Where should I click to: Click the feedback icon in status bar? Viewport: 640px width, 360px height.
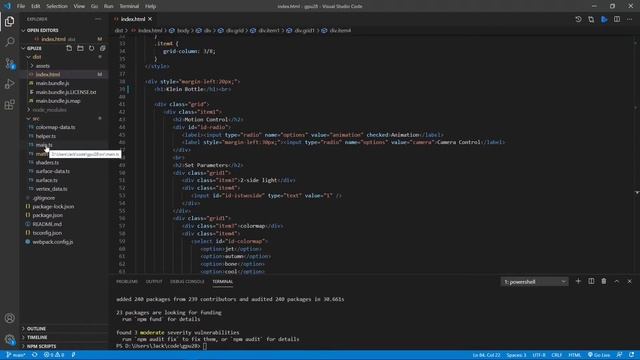[x=619, y=355]
